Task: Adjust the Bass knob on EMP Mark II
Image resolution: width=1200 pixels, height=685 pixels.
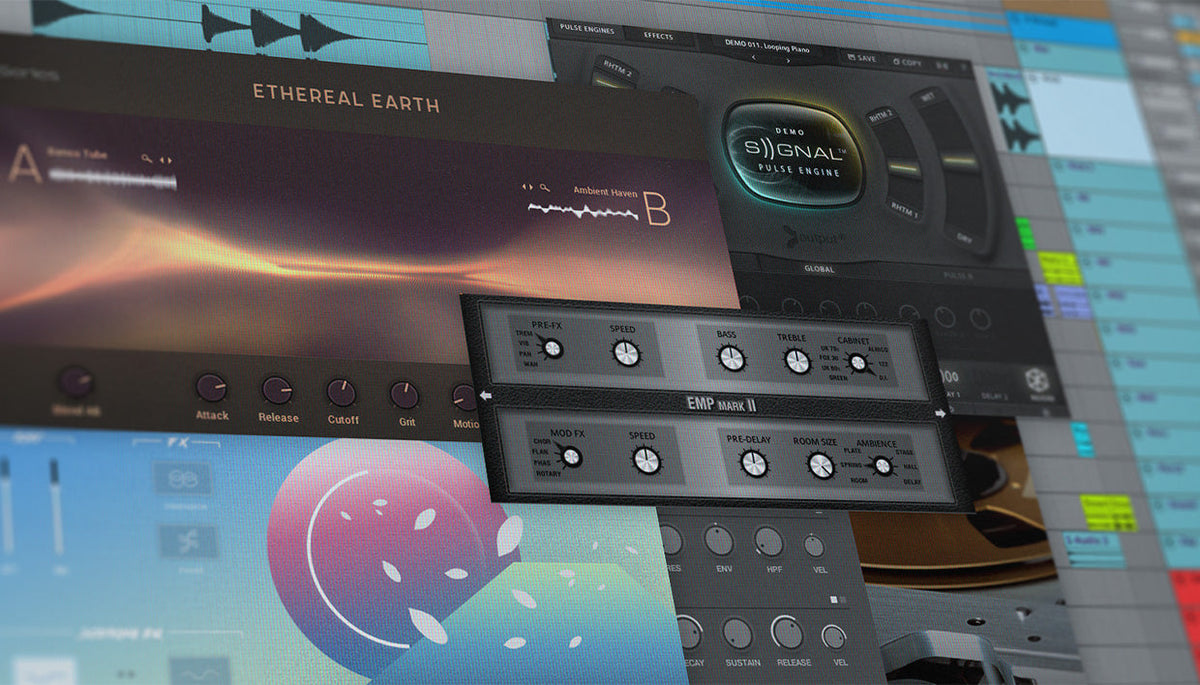Action: click(x=732, y=358)
